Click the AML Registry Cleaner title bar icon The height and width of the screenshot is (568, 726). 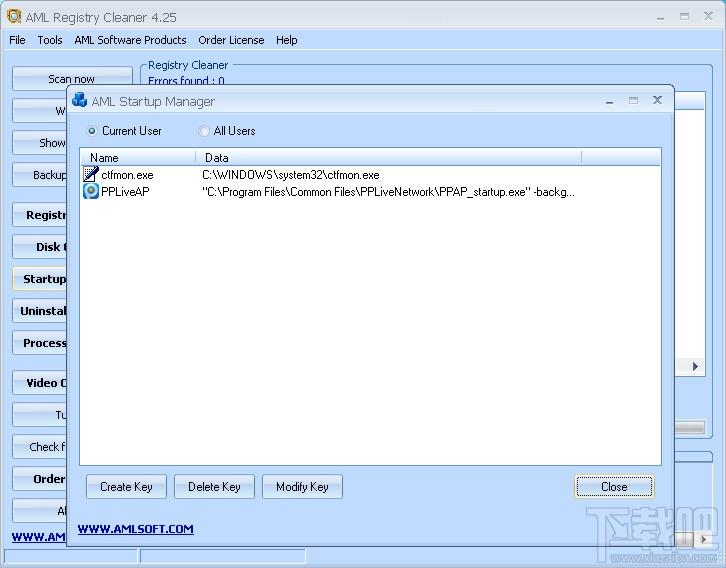pos(14,16)
